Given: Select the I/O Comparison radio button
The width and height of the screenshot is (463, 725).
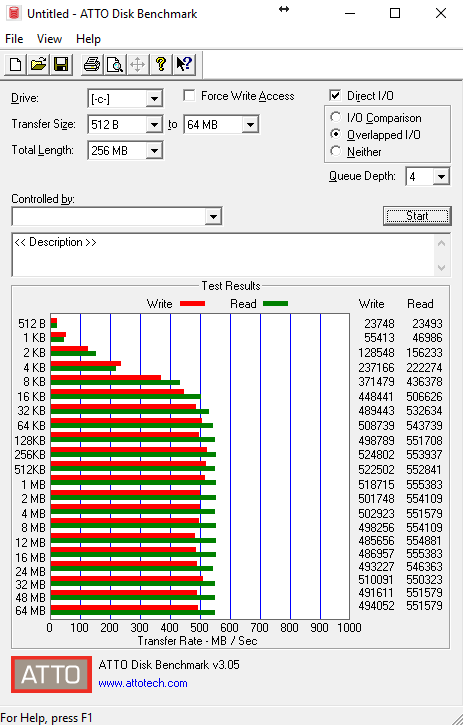Looking at the screenshot, I should click(336, 117).
